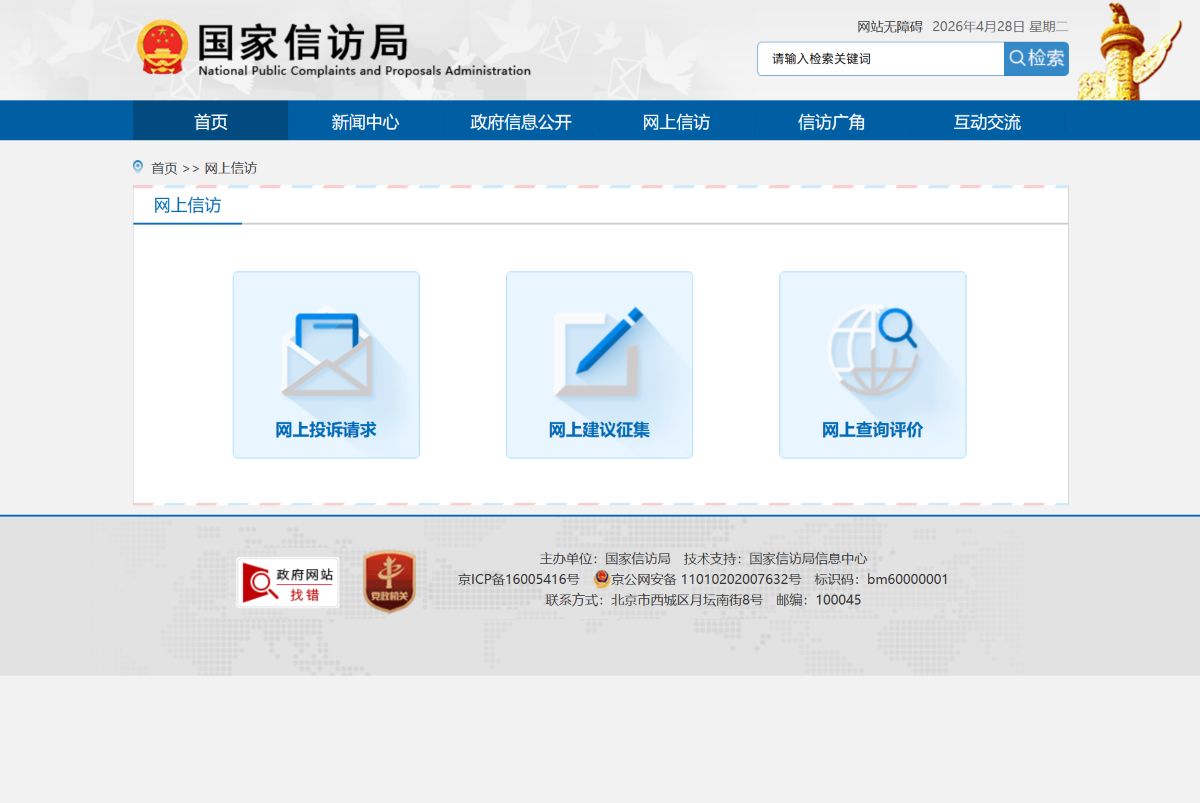The width and height of the screenshot is (1200, 803).
Task: Open the 政府信息公开 menu item
Action: tap(520, 121)
